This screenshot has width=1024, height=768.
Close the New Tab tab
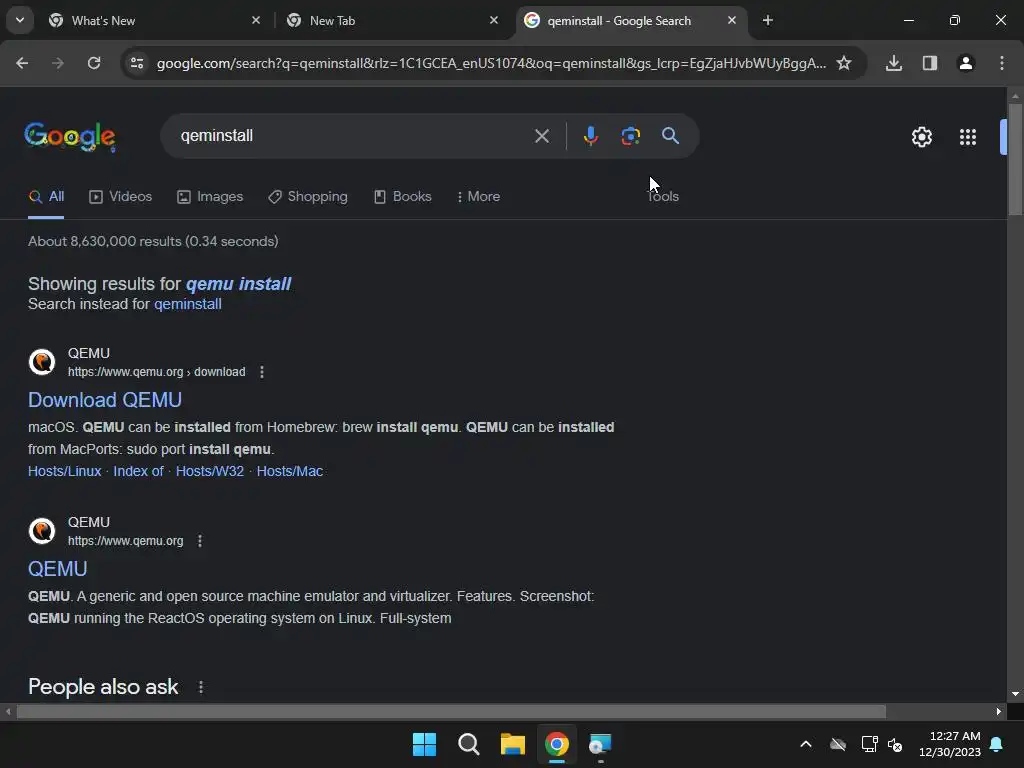click(x=494, y=20)
